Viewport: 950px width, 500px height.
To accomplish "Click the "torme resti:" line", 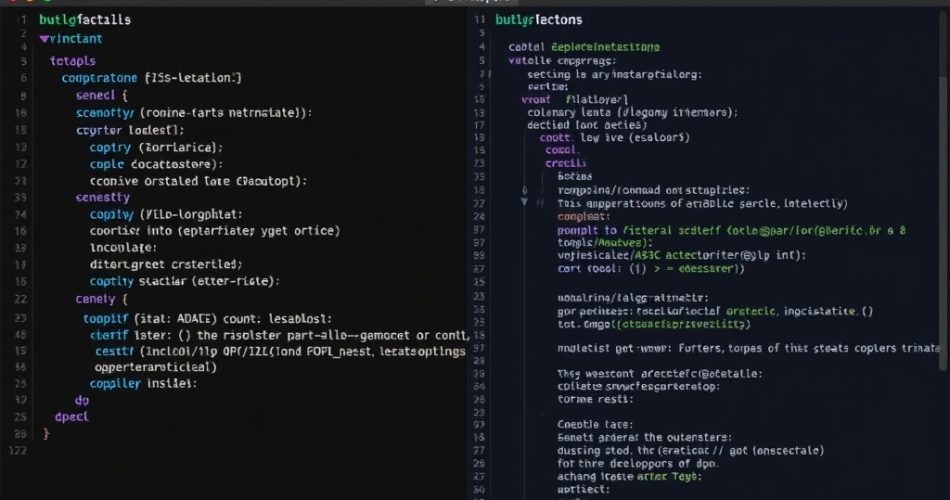I will [595, 400].
